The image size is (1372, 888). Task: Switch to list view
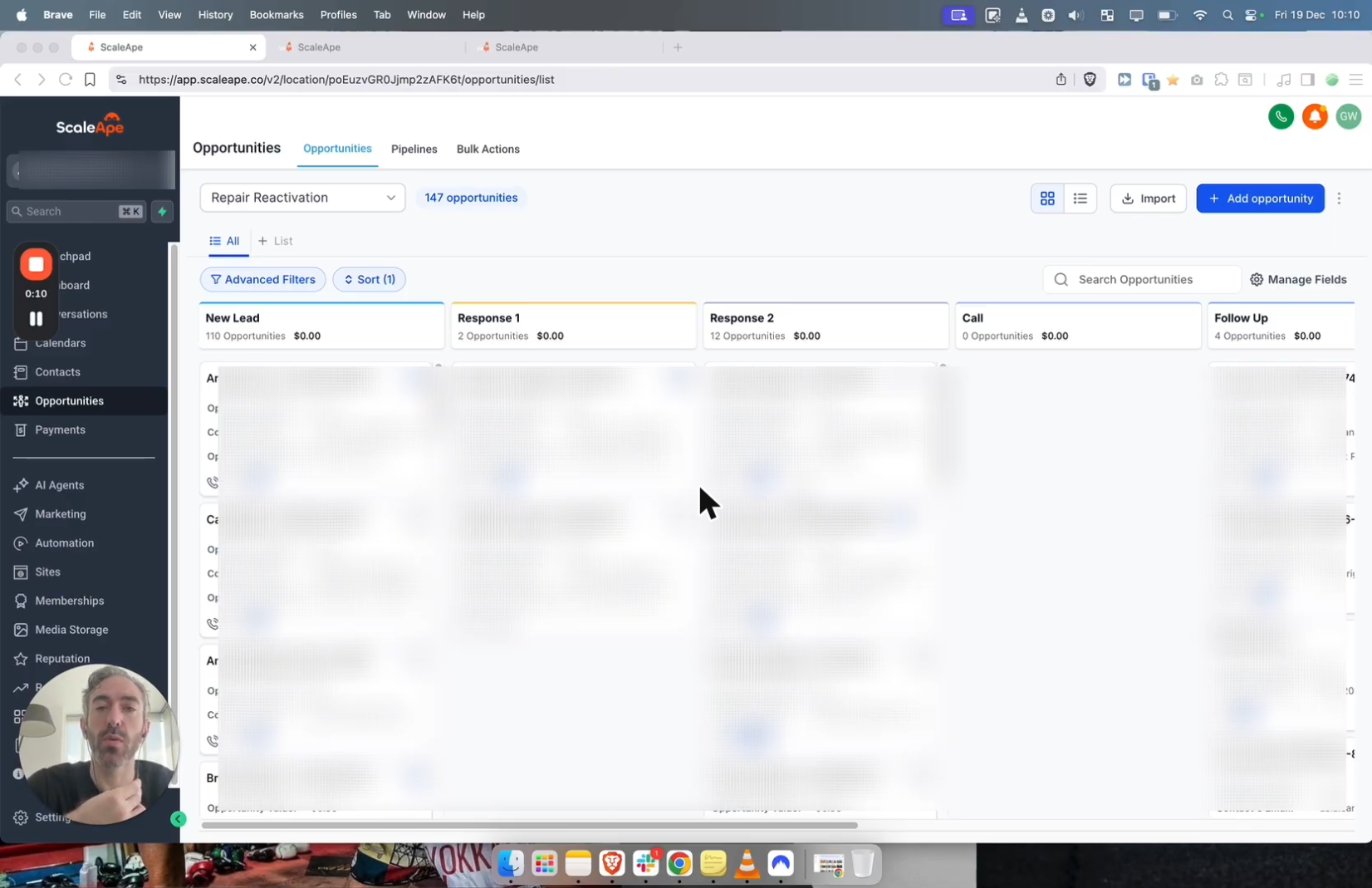1080,198
